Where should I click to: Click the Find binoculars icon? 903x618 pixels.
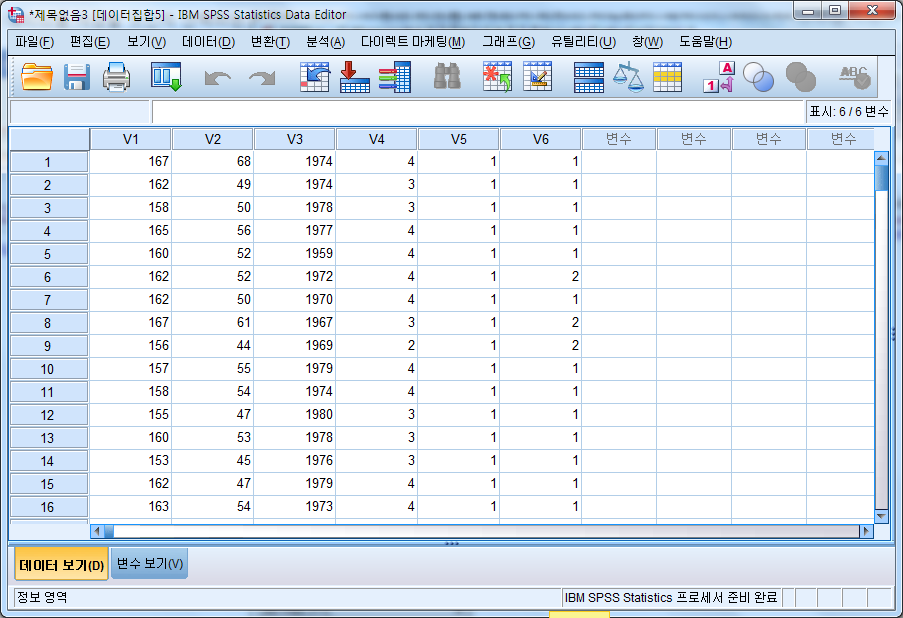coord(446,77)
